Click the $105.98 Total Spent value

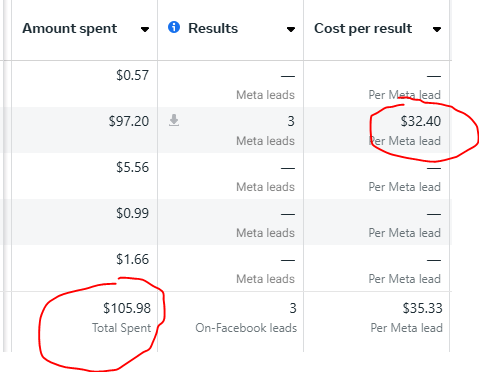coord(127,308)
